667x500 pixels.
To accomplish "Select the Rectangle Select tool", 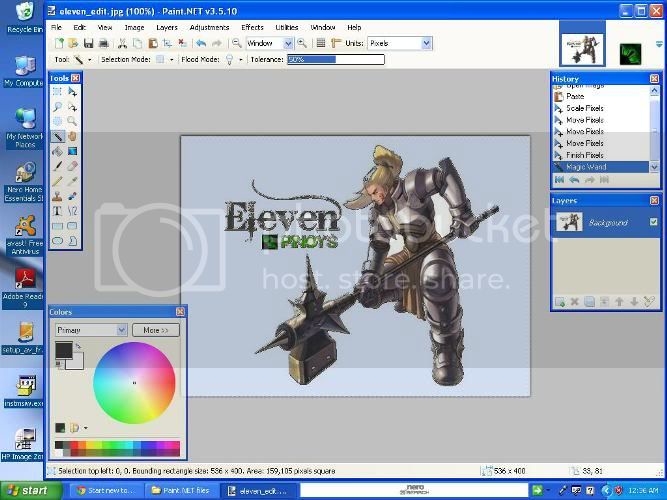I will pyautogui.click(x=57, y=91).
